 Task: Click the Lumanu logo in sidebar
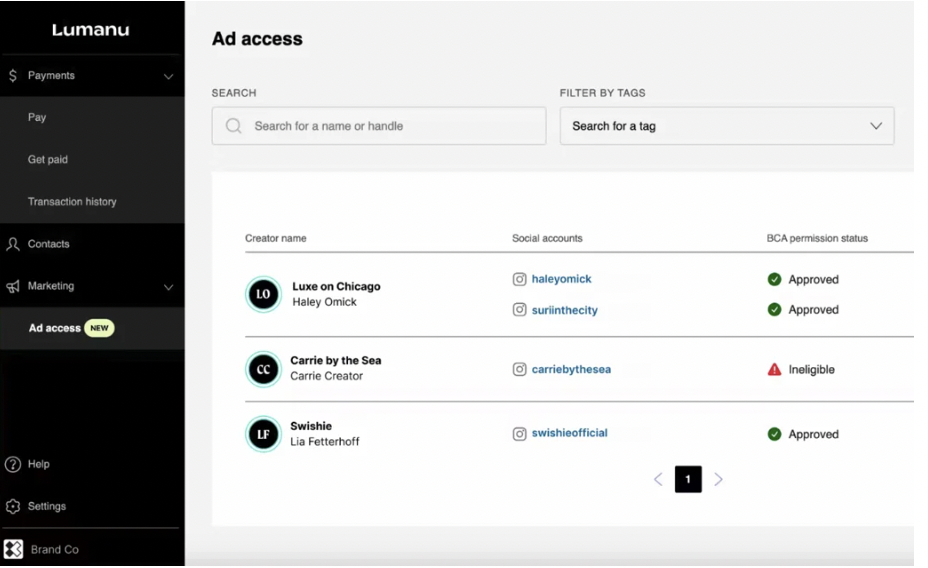click(x=91, y=31)
